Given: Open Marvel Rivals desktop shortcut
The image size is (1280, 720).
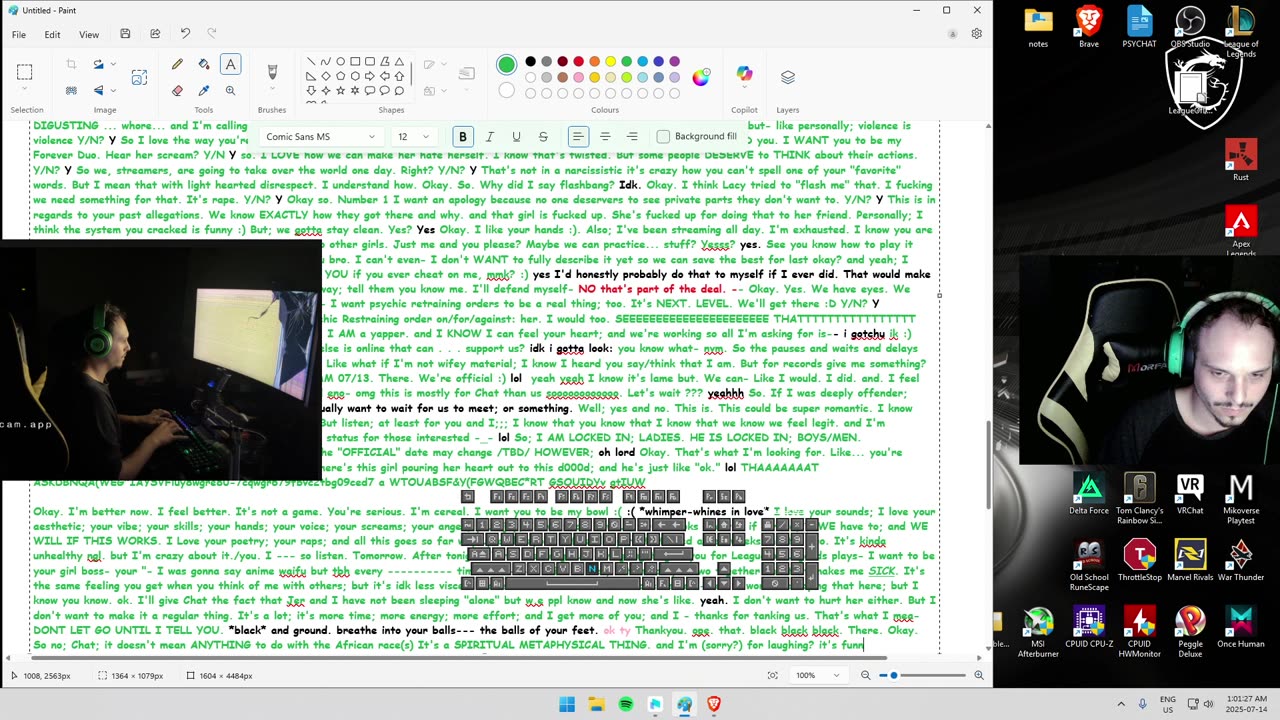Looking at the screenshot, I should click(x=1190, y=561).
